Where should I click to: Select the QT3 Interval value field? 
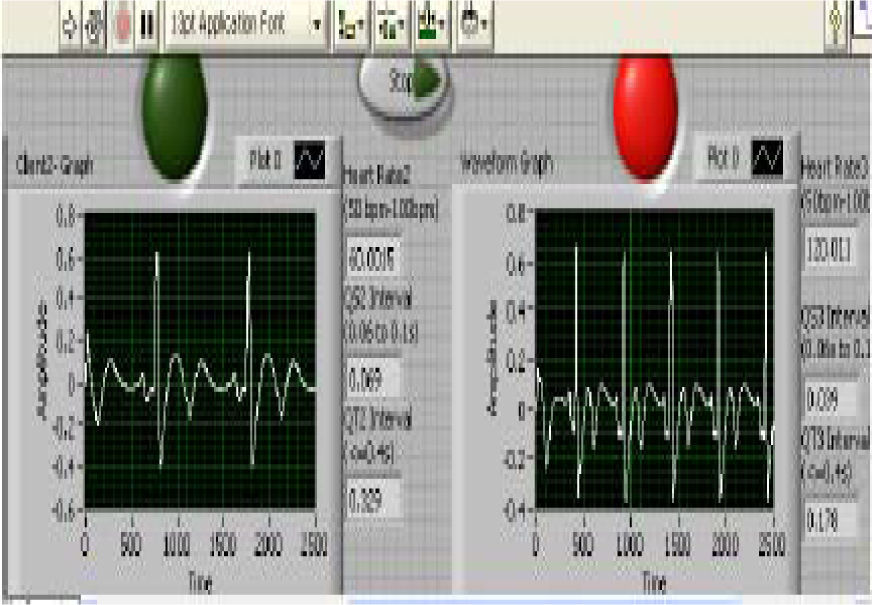(x=830, y=519)
